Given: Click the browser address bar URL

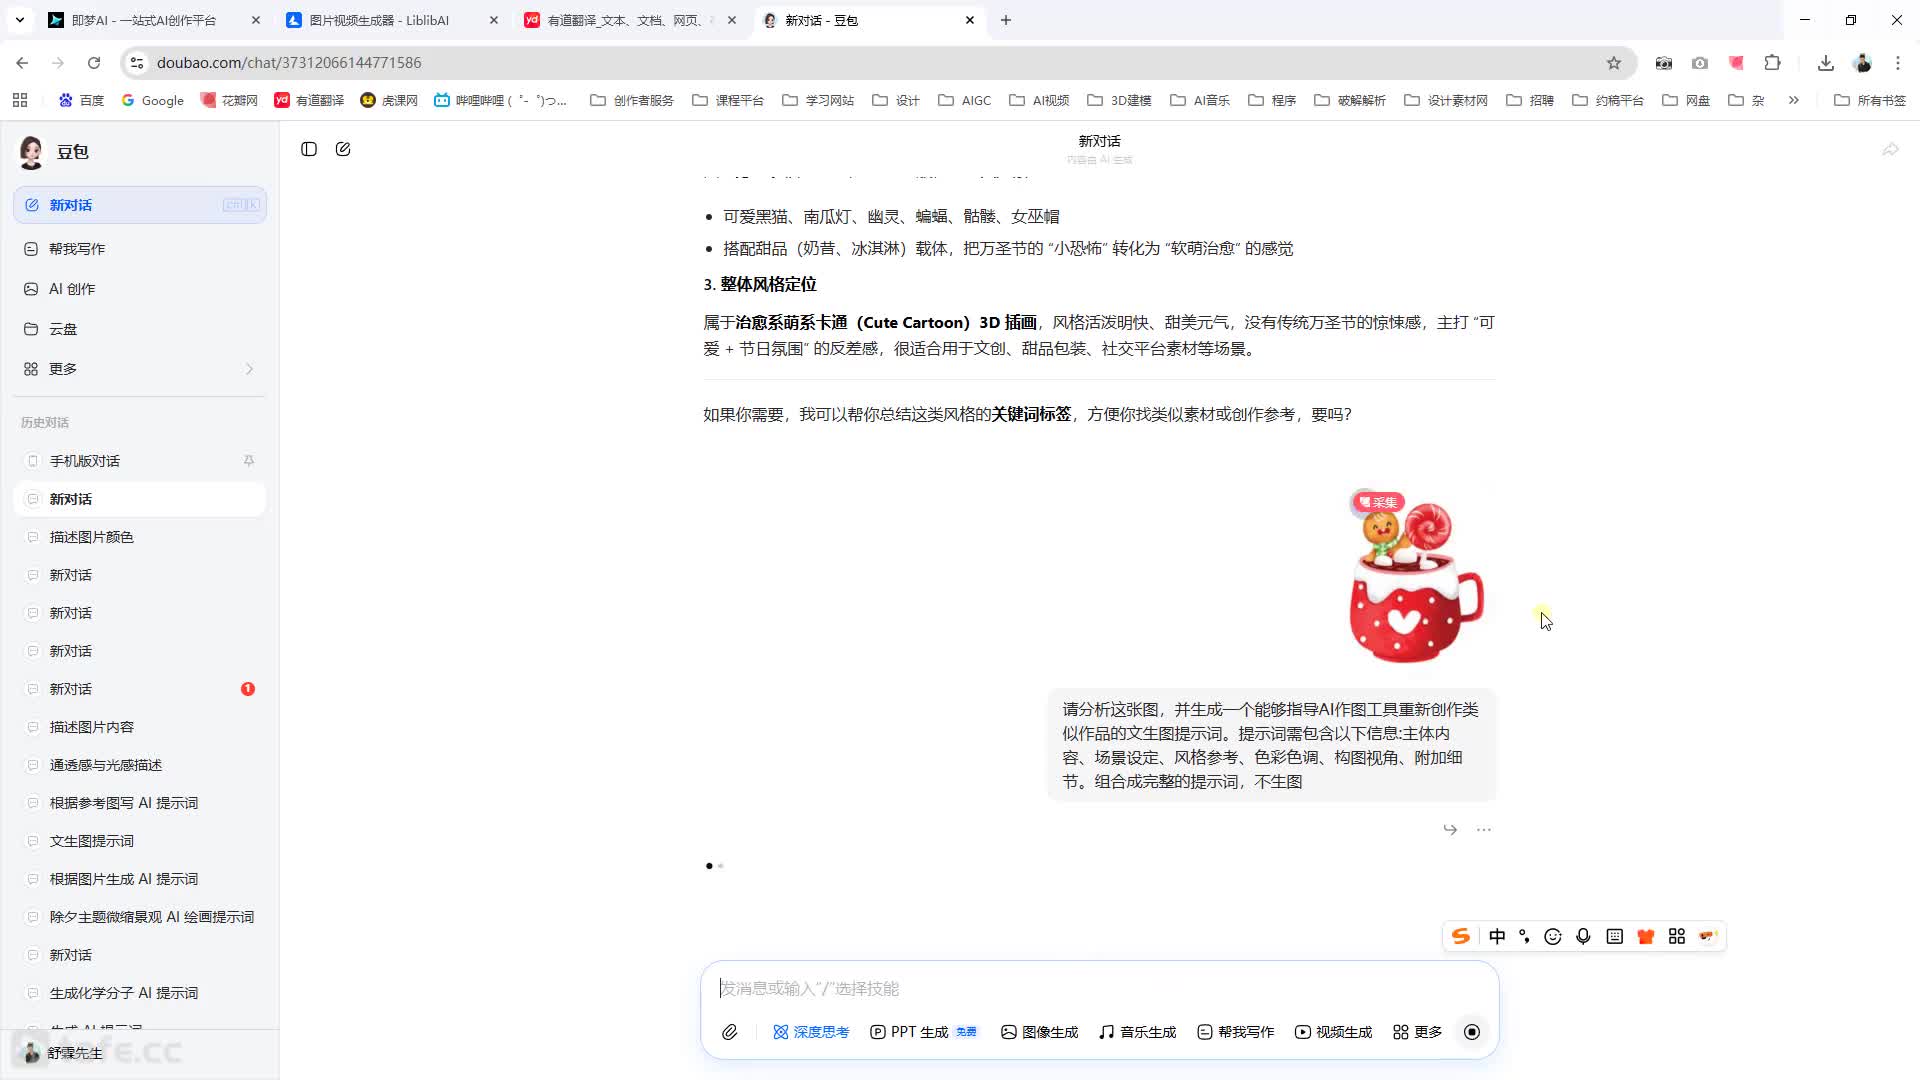Looking at the screenshot, I should click(x=289, y=63).
